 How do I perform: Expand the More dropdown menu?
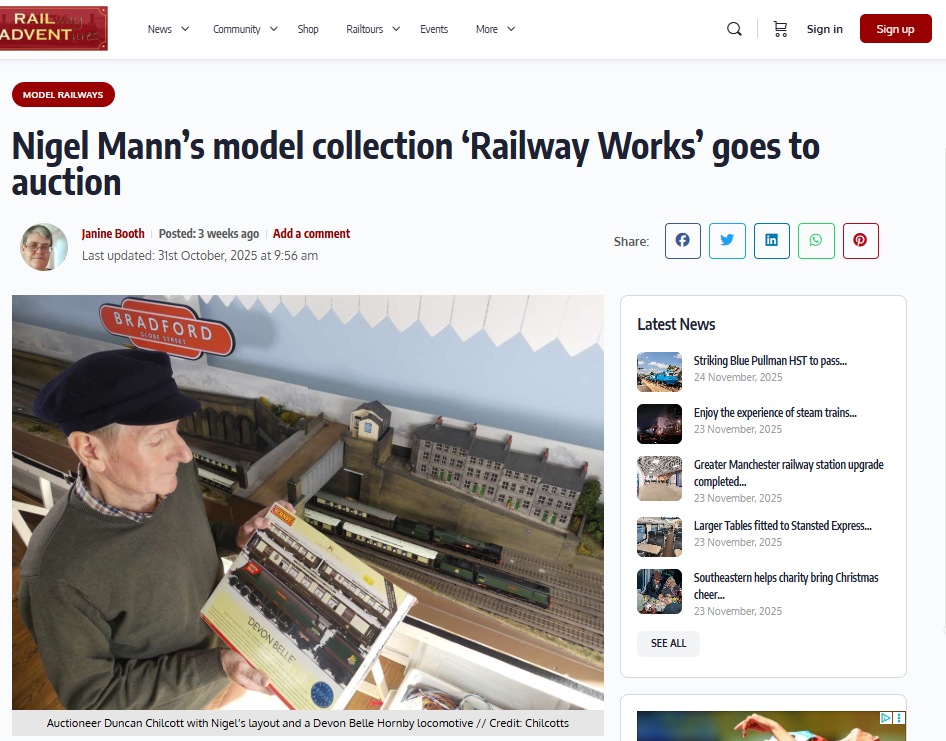pos(495,29)
